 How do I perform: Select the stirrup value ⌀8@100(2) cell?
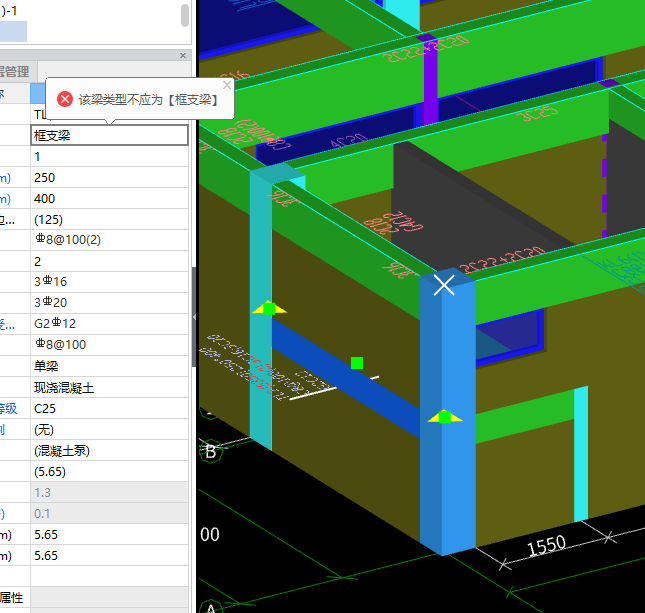coord(109,240)
